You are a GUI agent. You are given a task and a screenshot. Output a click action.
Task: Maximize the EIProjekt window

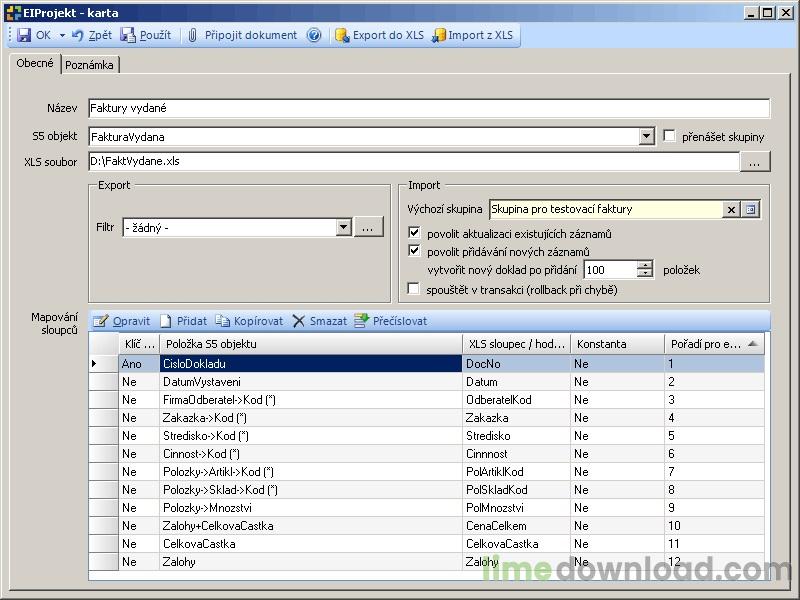[x=767, y=13]
